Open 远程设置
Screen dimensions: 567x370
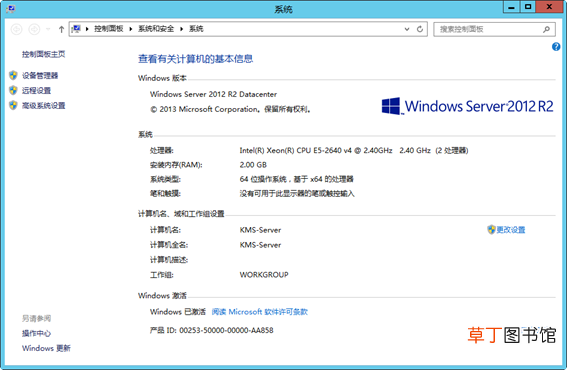point(36,90)
